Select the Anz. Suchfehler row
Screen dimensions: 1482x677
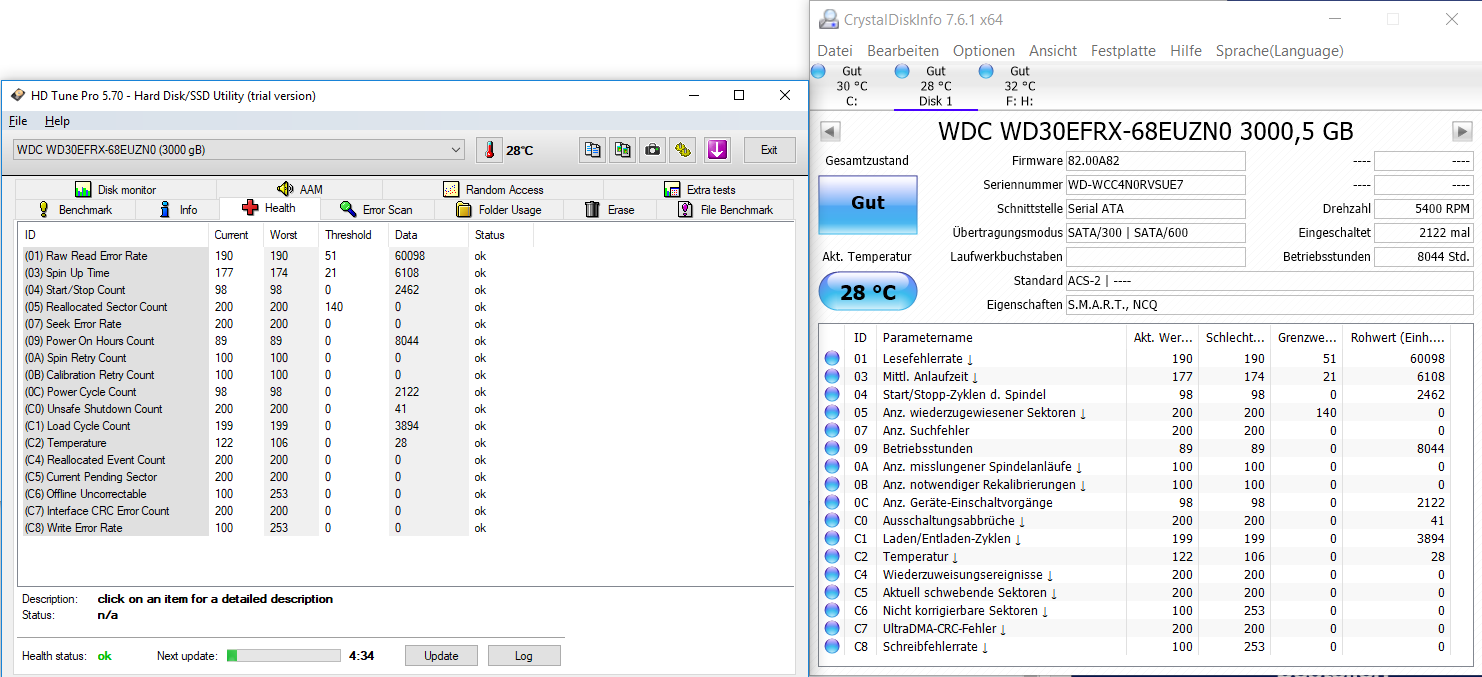coord(1136,430)
